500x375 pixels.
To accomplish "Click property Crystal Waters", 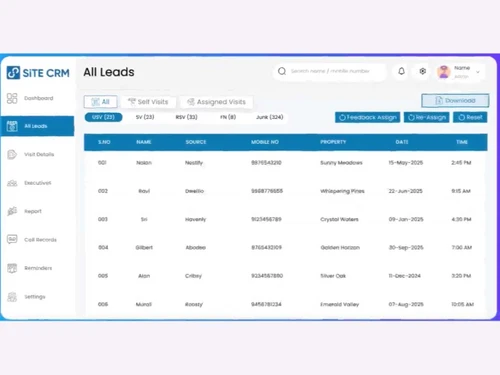I will pyautogui.click(x=339, y=219).
